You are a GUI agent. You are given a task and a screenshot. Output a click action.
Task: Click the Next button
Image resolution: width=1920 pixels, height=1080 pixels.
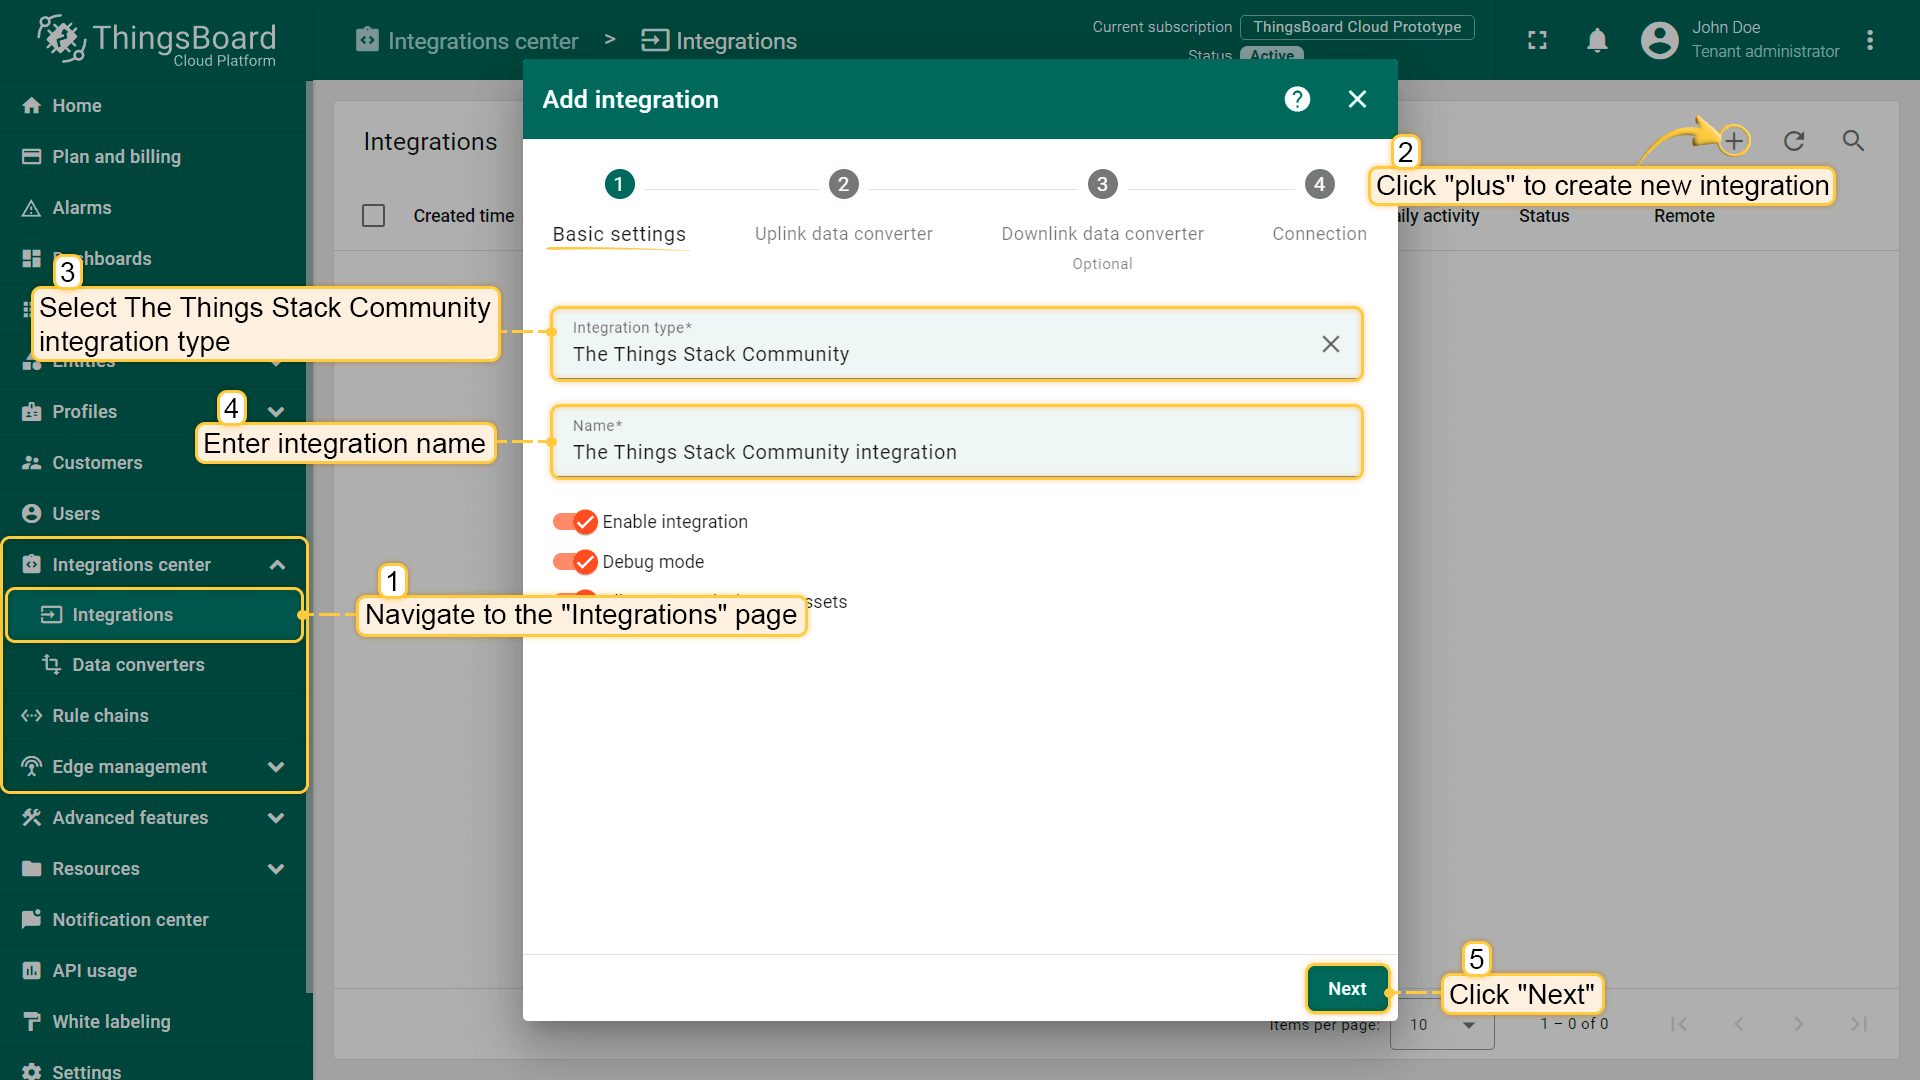coord(1347,988)
